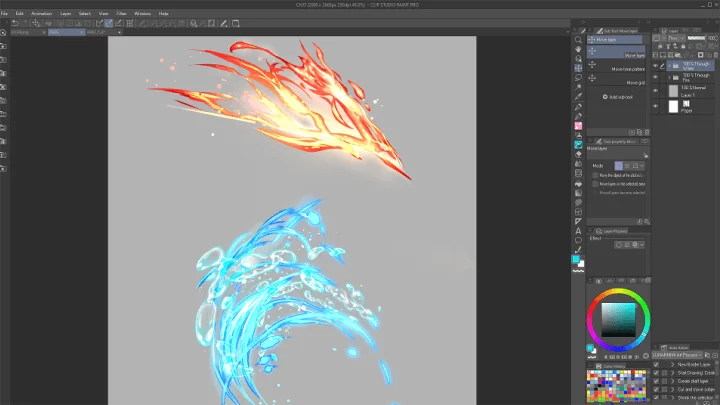
Task: Select the Eraser tool
Action: pyautogui.click(x=578, y=154)
